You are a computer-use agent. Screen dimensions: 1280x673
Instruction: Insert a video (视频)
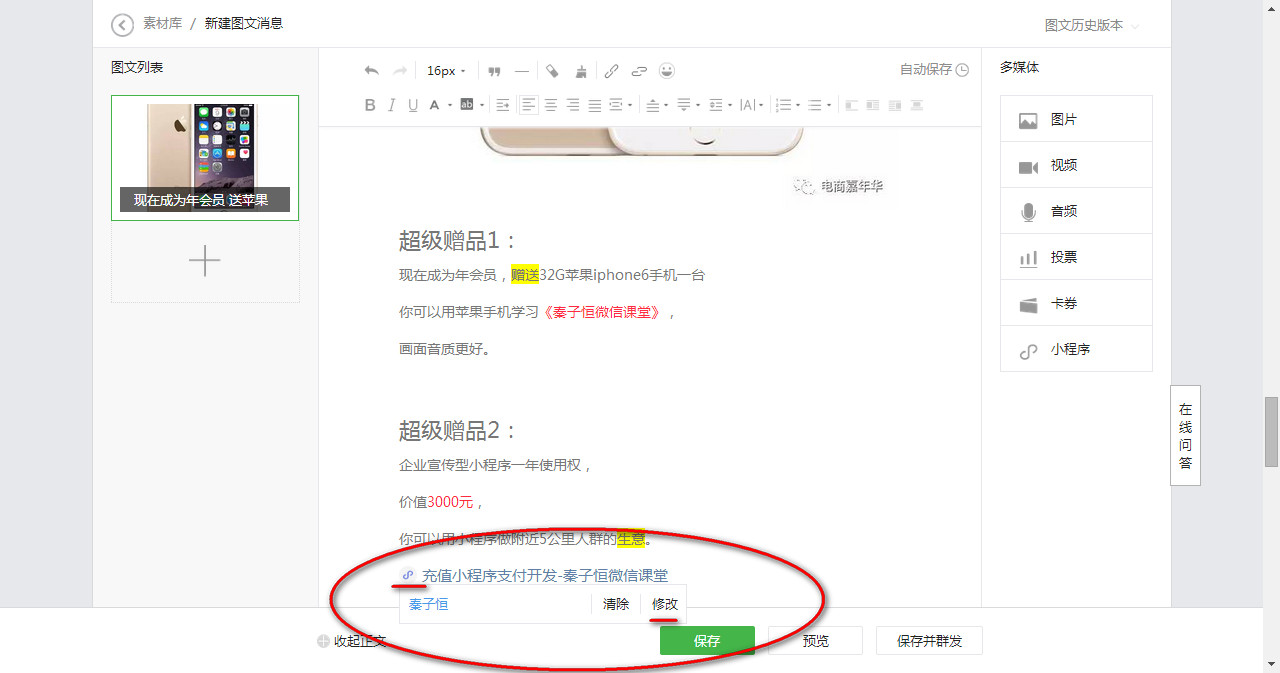(x=1076, y=165)
